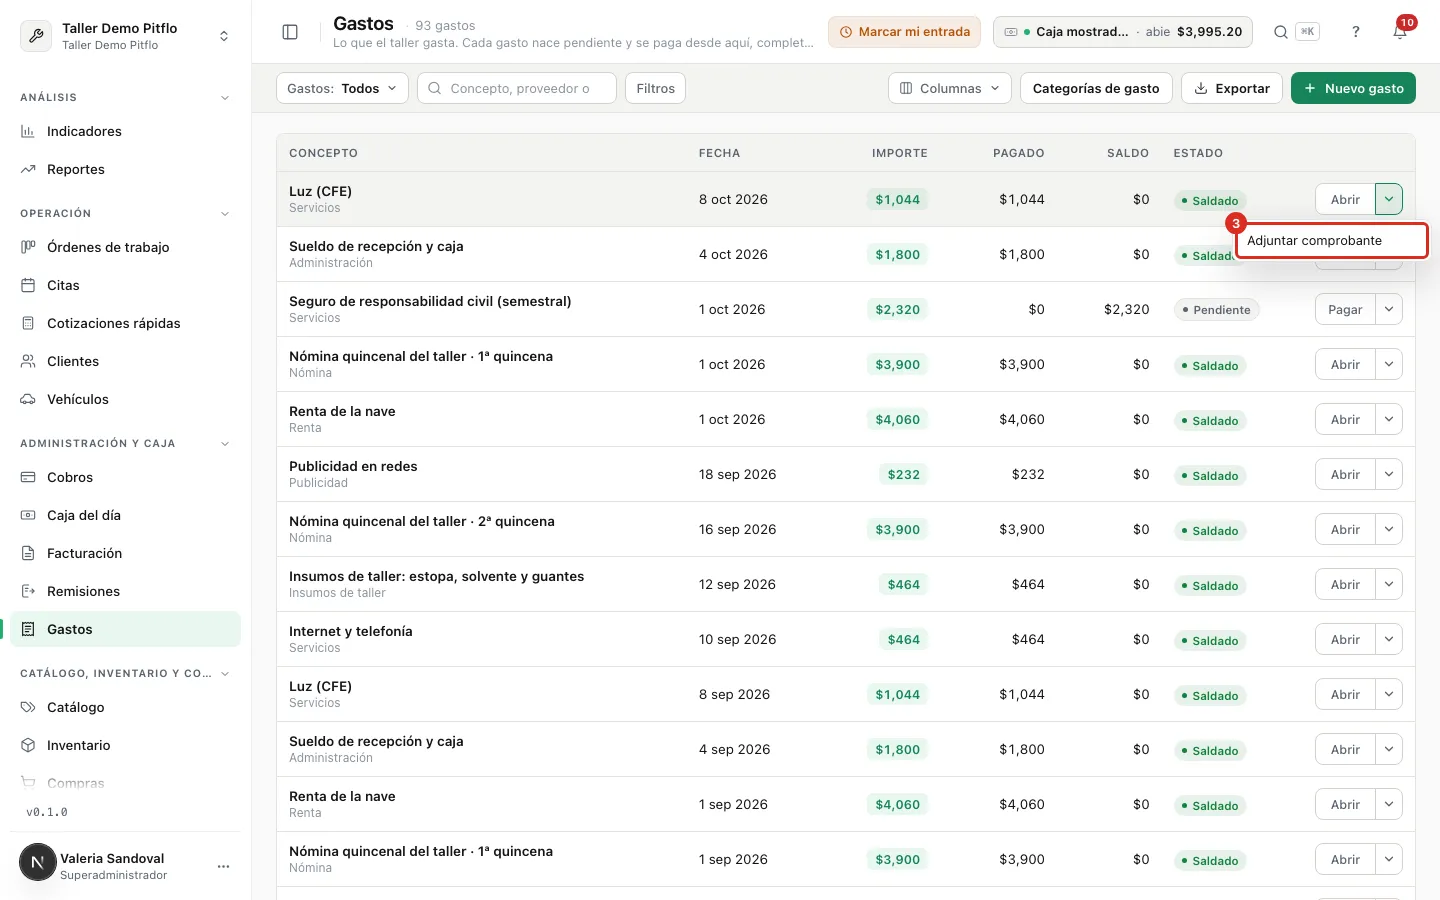The image size is (1440, 900).
Task: Open the help question mark icon
Action: 1356,32
